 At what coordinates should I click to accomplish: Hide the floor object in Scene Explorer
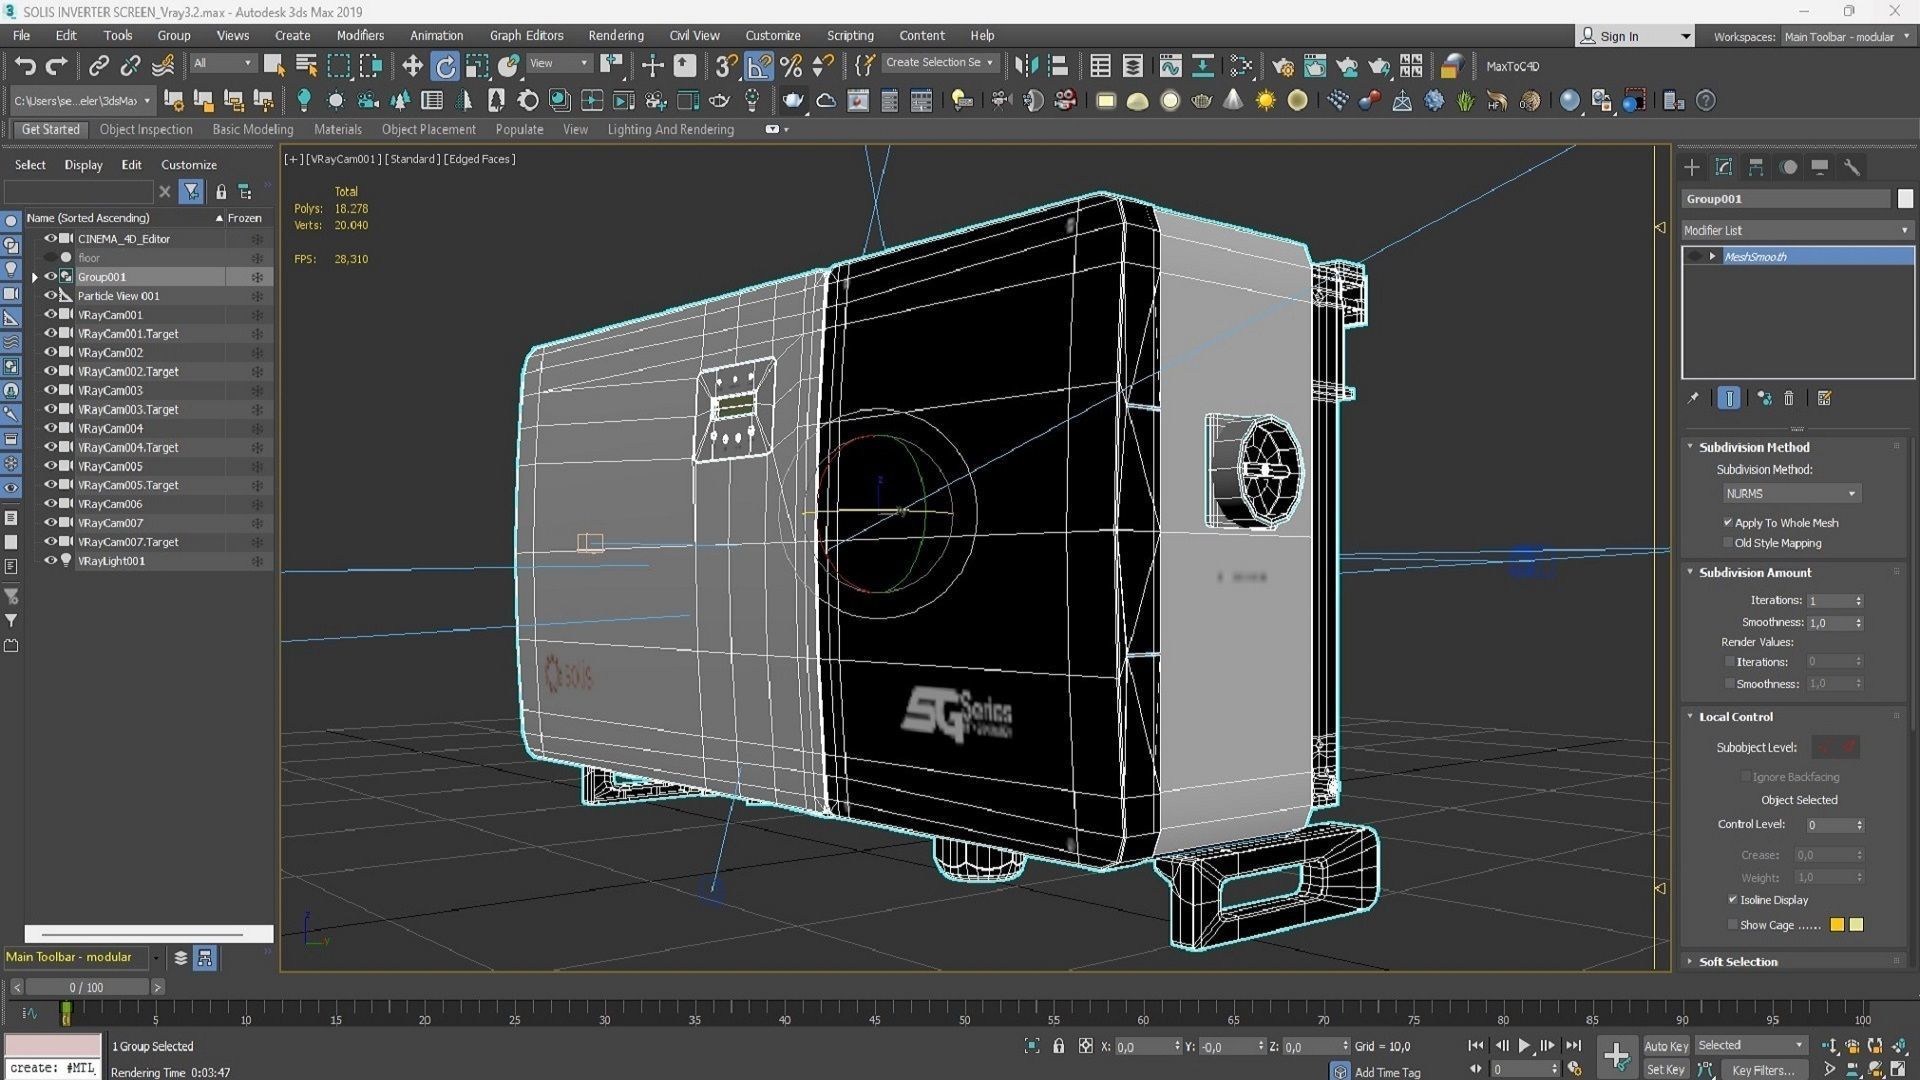pyautogui.click(x=51, y=257)
